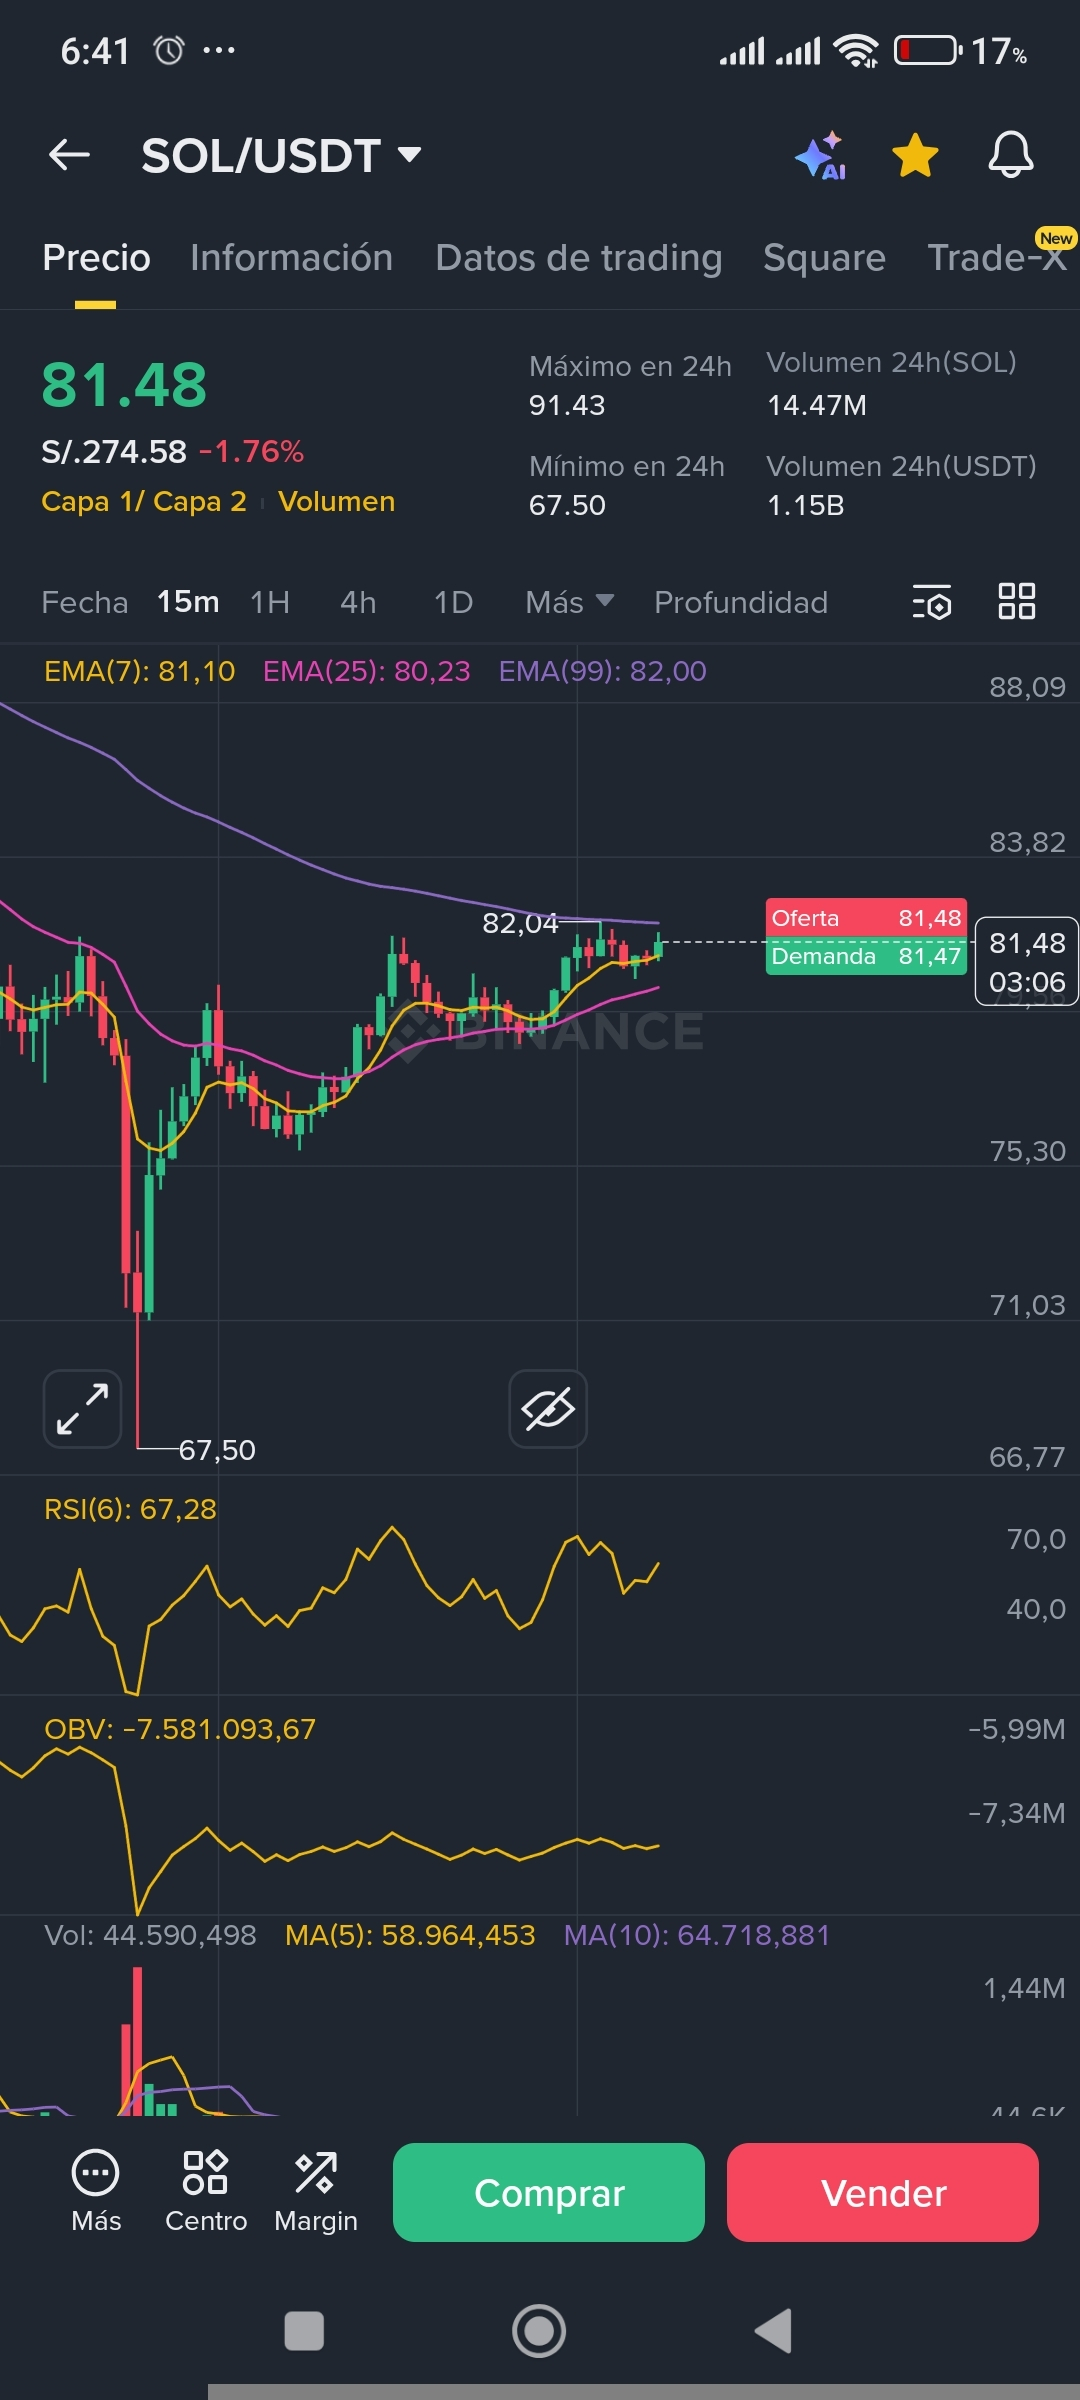Tap the S/.274.58 converted price

114,451
